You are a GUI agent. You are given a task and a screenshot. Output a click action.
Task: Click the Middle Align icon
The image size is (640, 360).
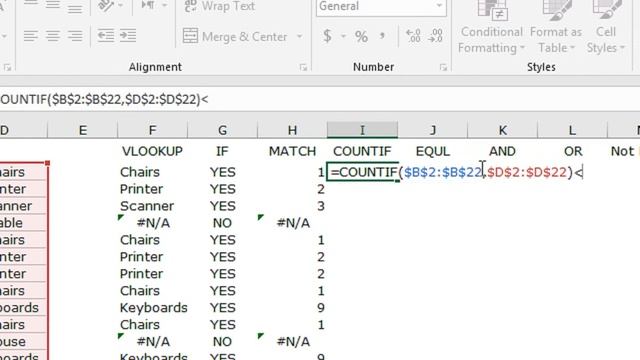pyautogui.click(x=53, y=4)
